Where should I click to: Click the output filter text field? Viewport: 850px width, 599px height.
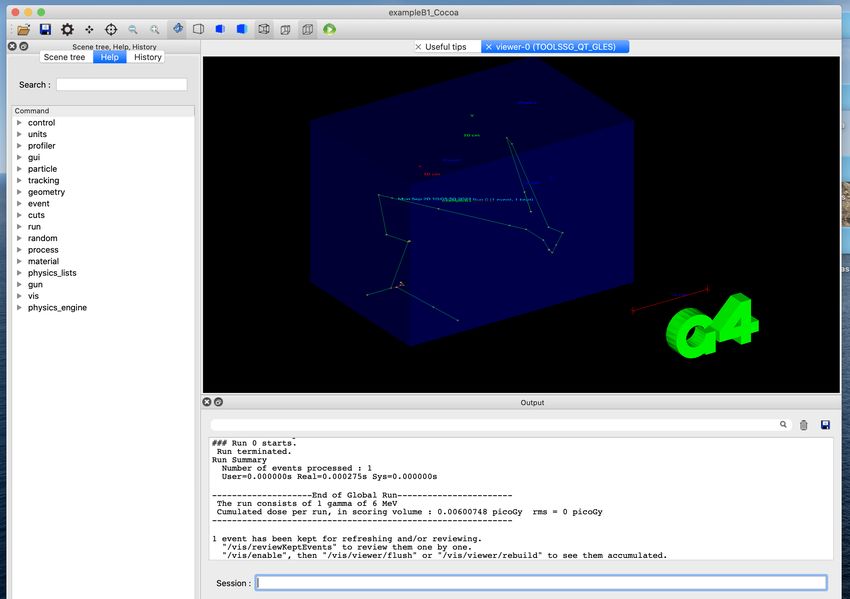[x=493, y=424]
